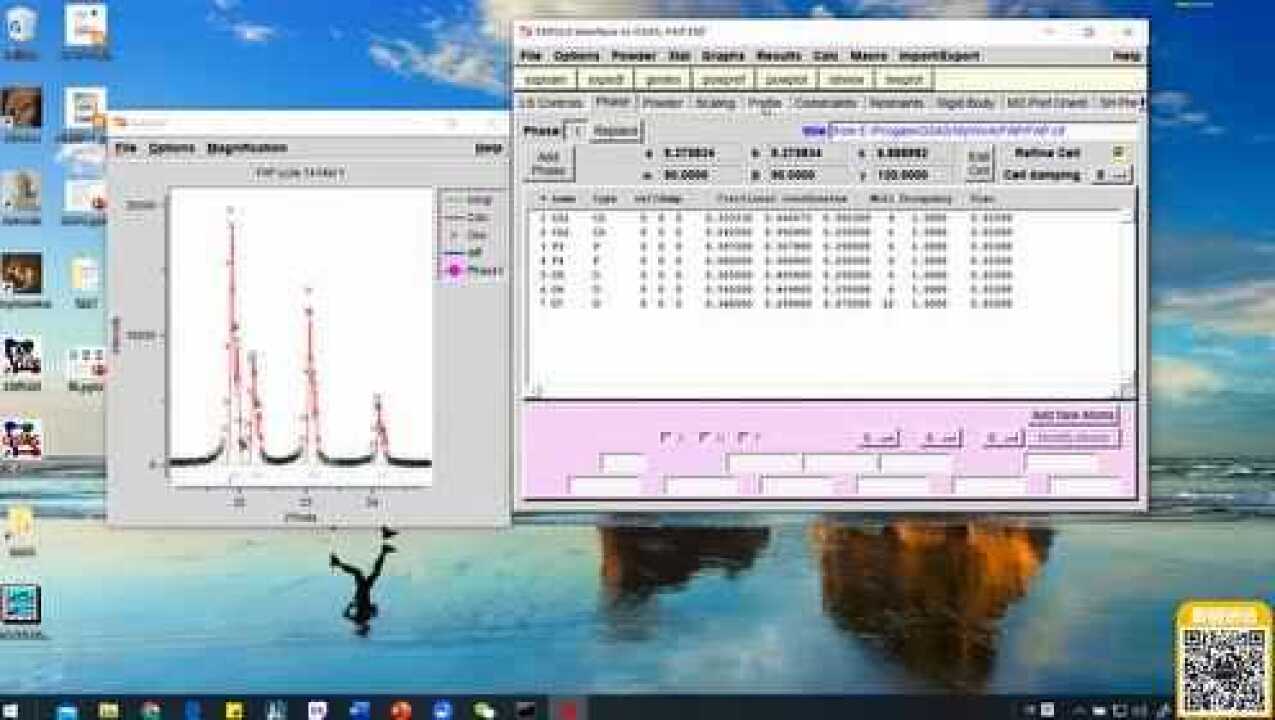Image resolution: width=1275 pixels, height=720 pixels.
Task: Launch liveplot from the toolbar
Action: (904, 80)
